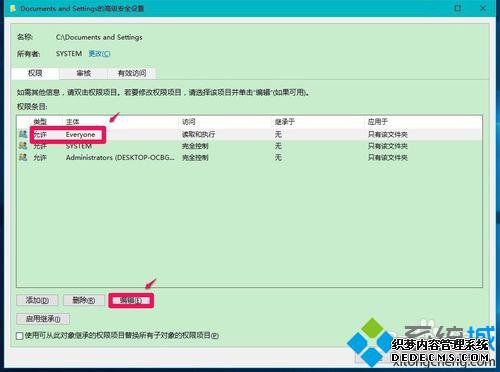Select the Everyone permission entry
Image resolution: width=500 pixels, height=372 pixels.
coord(249,135)
